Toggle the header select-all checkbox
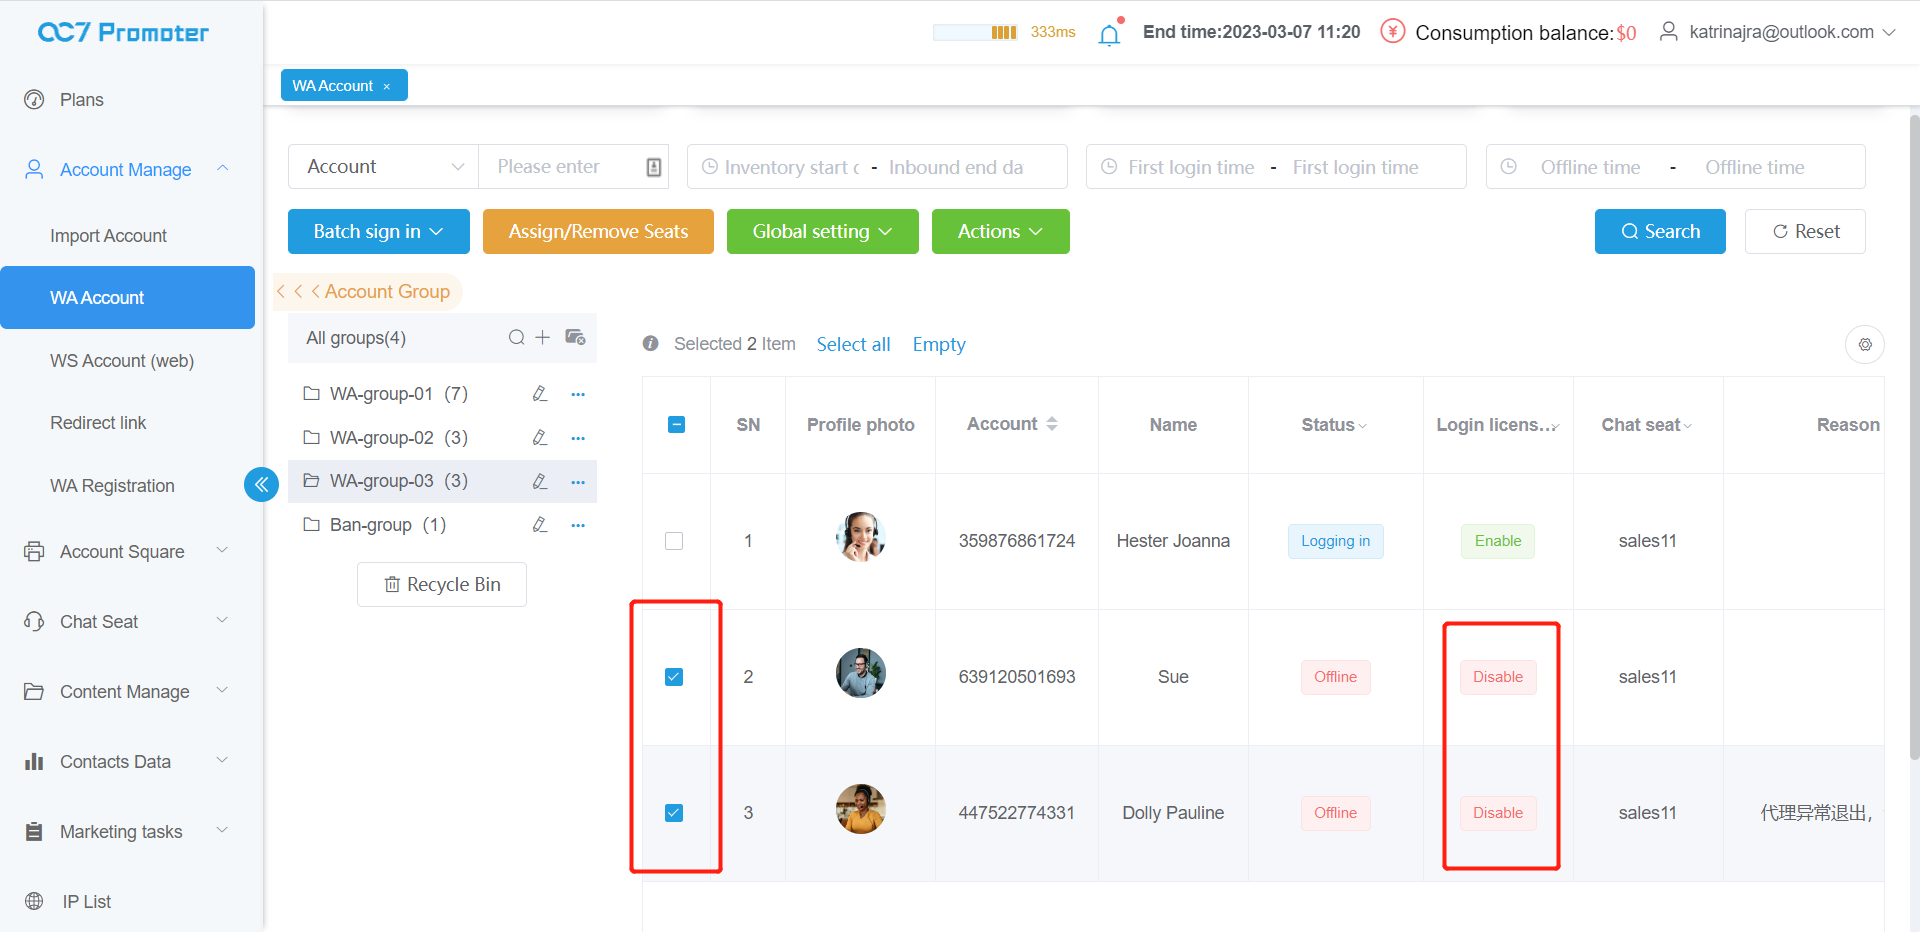Viewport: 1920px width, 932px height. pyautogui.click(x=676, y=425)
